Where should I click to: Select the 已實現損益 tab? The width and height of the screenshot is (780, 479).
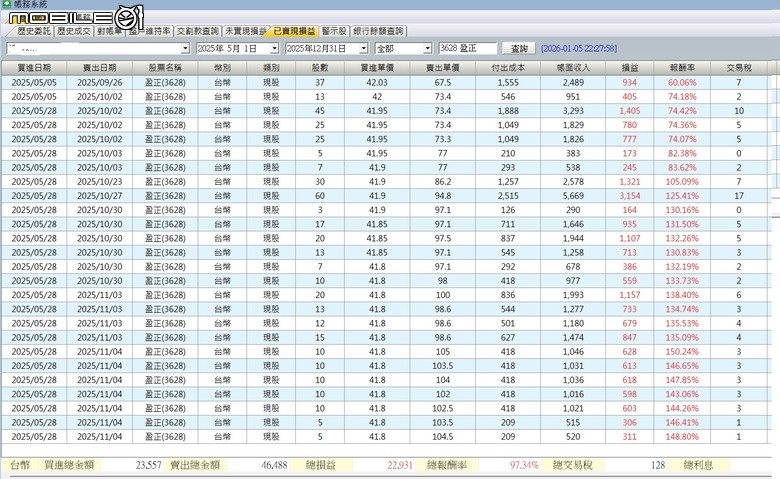click(x=293, y=31)
